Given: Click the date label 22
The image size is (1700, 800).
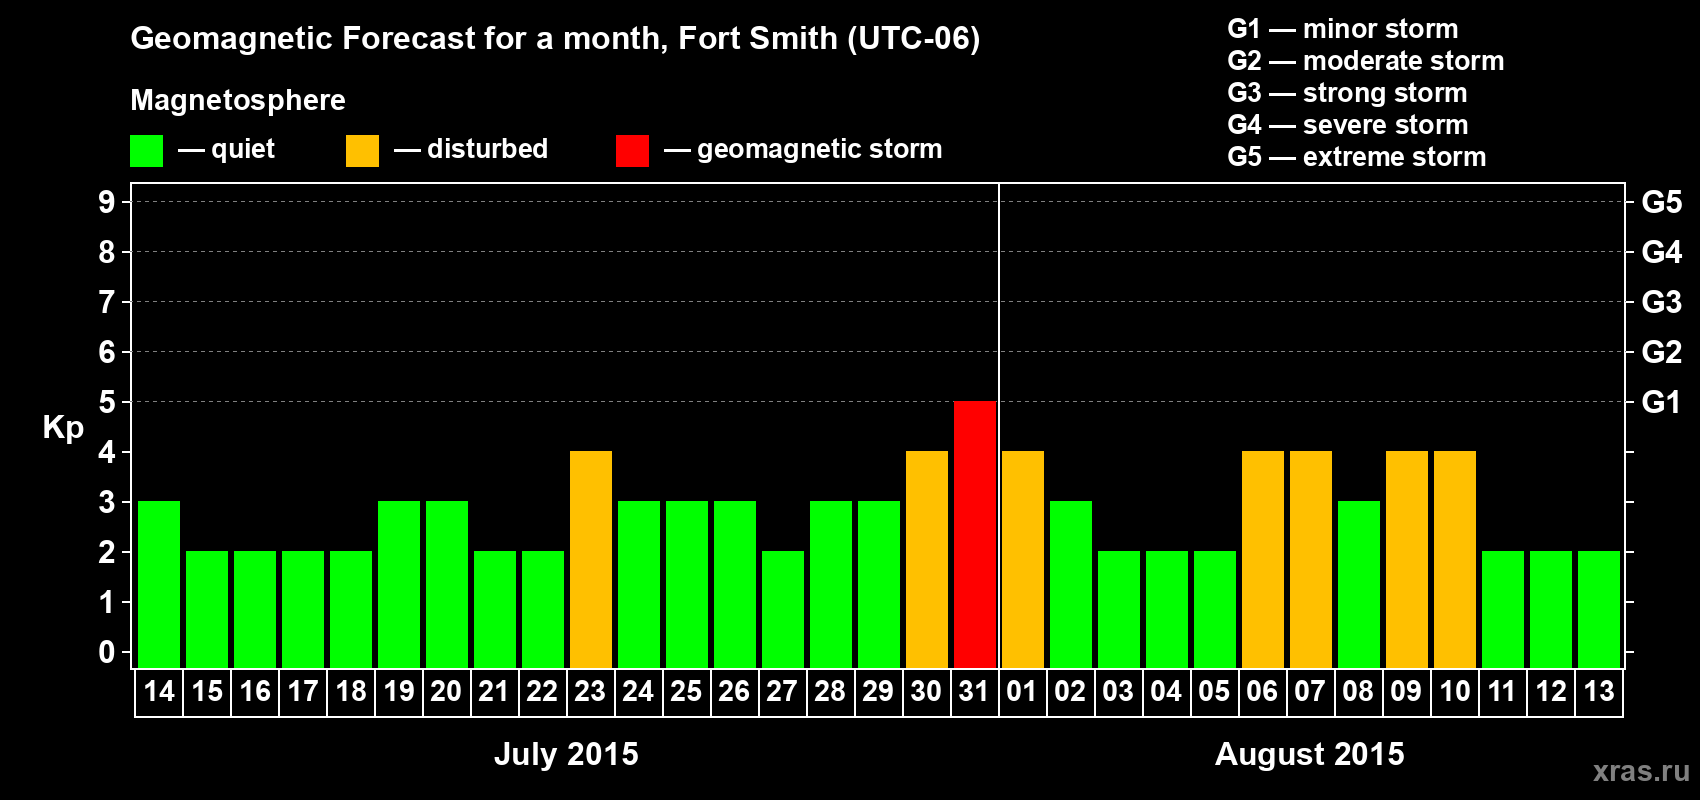Looking at the screenshot, I should [542, 691].
